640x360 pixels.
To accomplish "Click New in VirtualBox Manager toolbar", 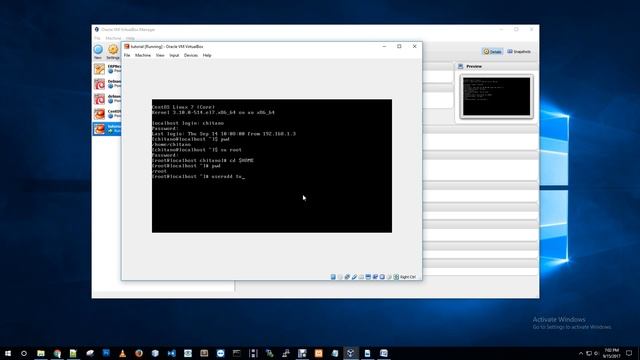I will pyautogui.click(x=98, y=52).
